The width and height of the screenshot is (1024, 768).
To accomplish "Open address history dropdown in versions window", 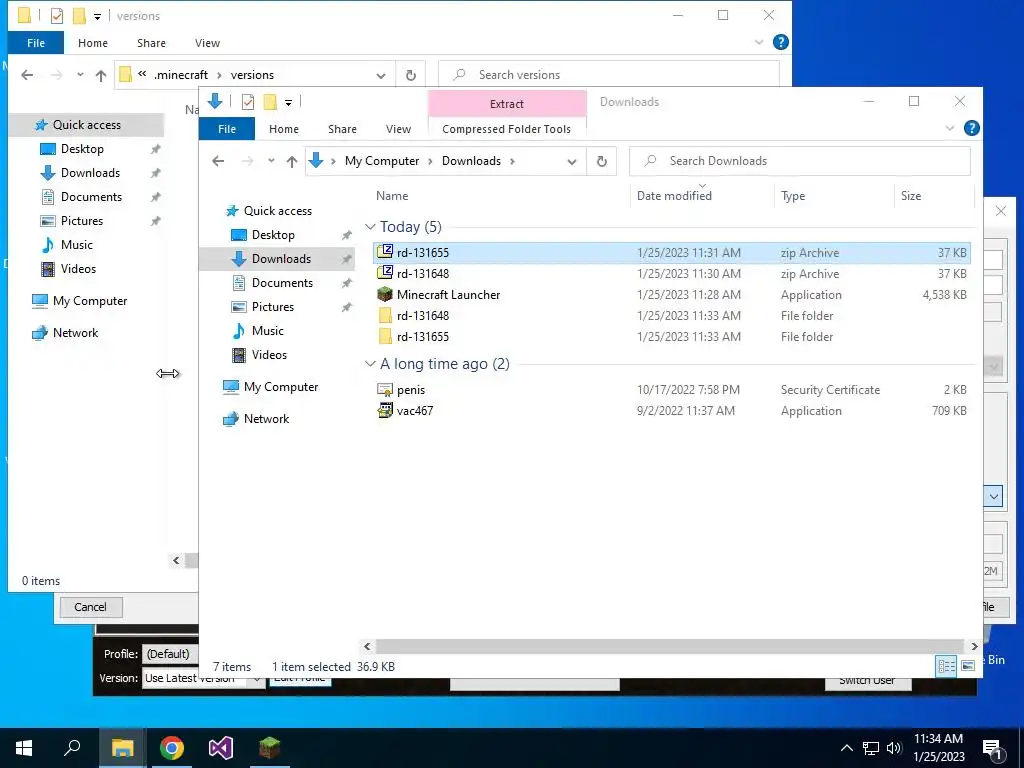I will [381, 75].
